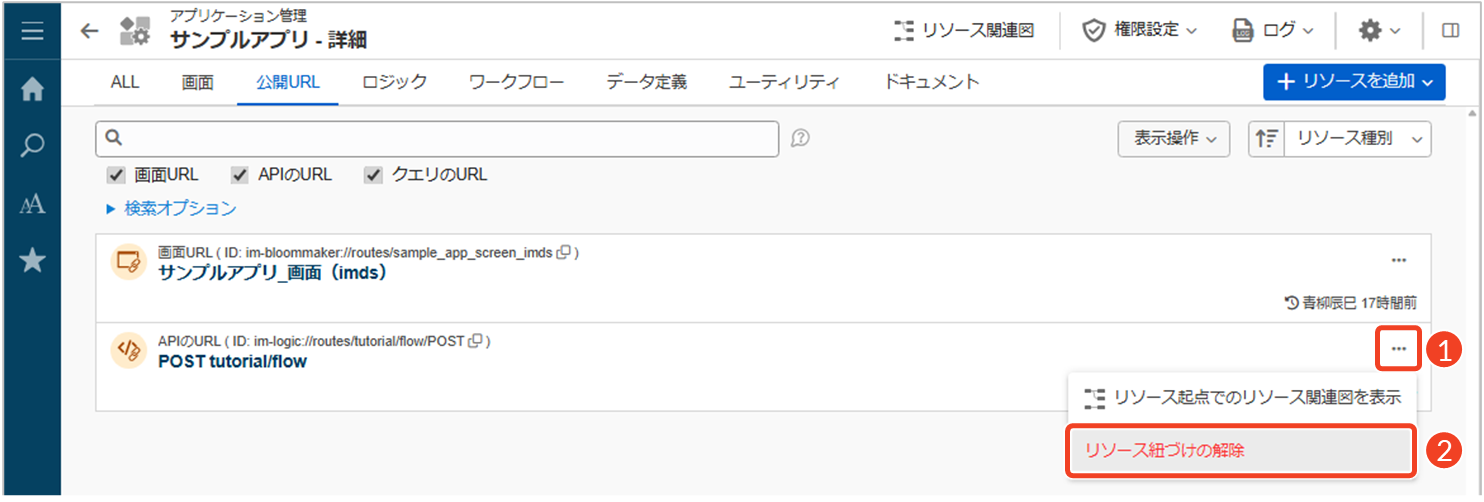Click the back arrow icon

[x=90, y=31]
